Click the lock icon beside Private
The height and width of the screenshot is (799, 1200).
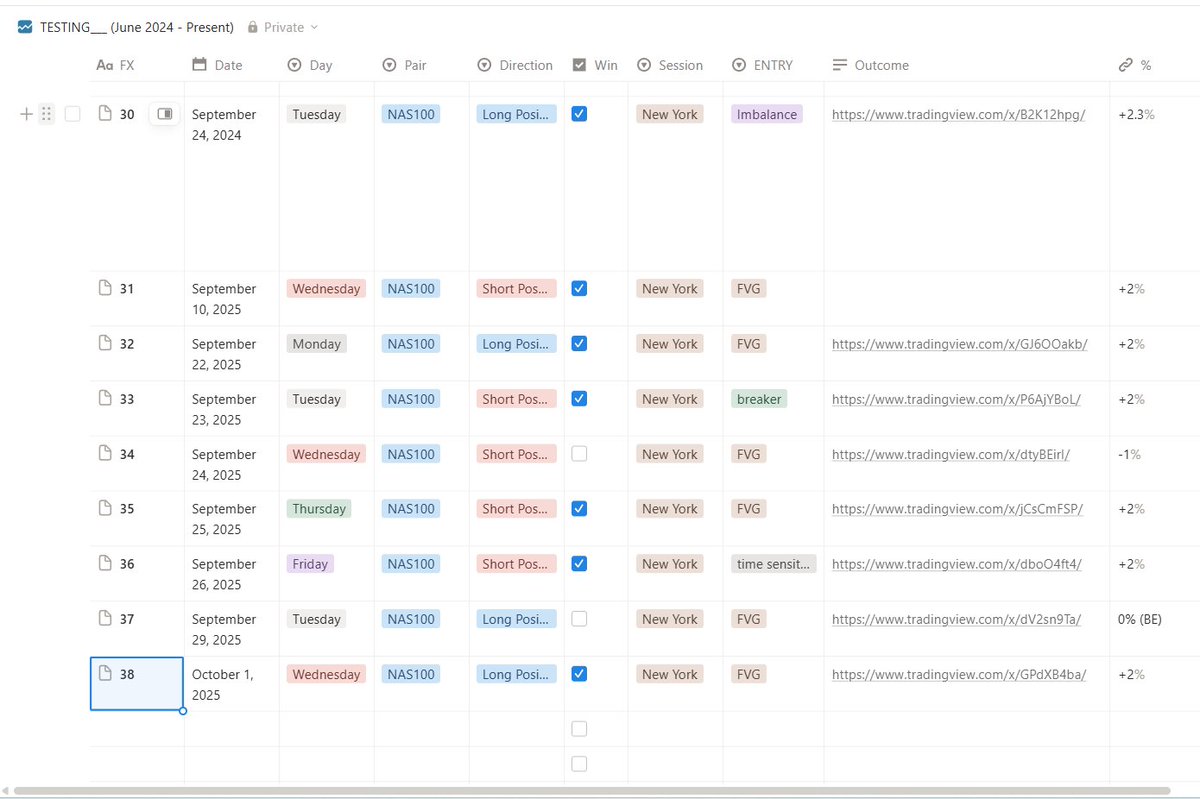(x=253, y=27)
